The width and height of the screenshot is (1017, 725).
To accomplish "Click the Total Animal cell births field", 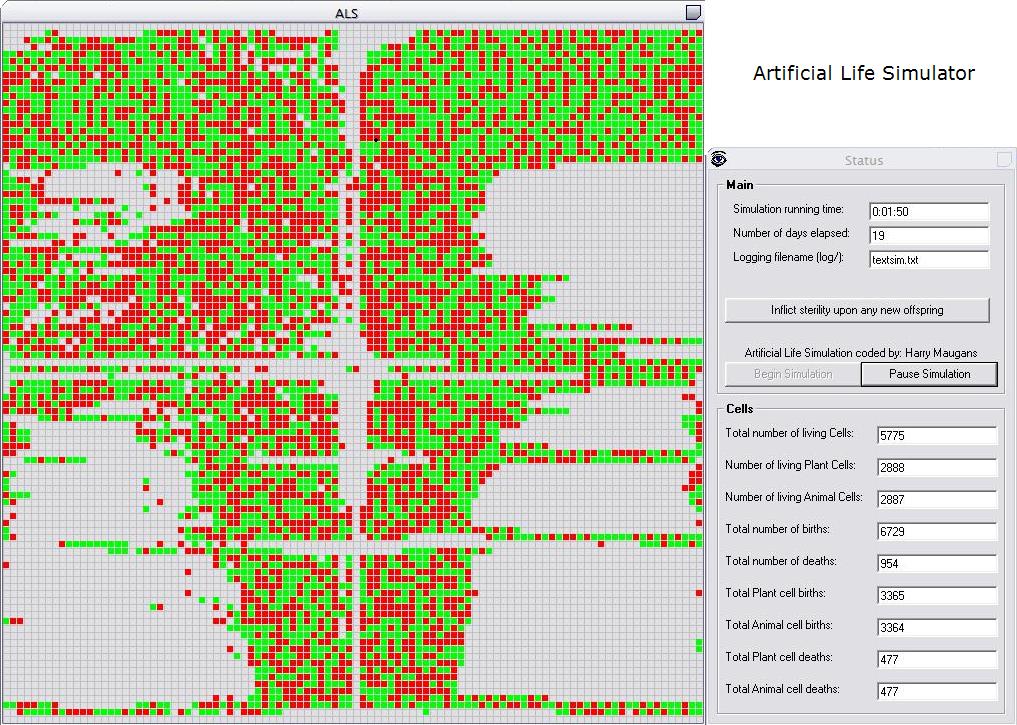I will point(937,627).
